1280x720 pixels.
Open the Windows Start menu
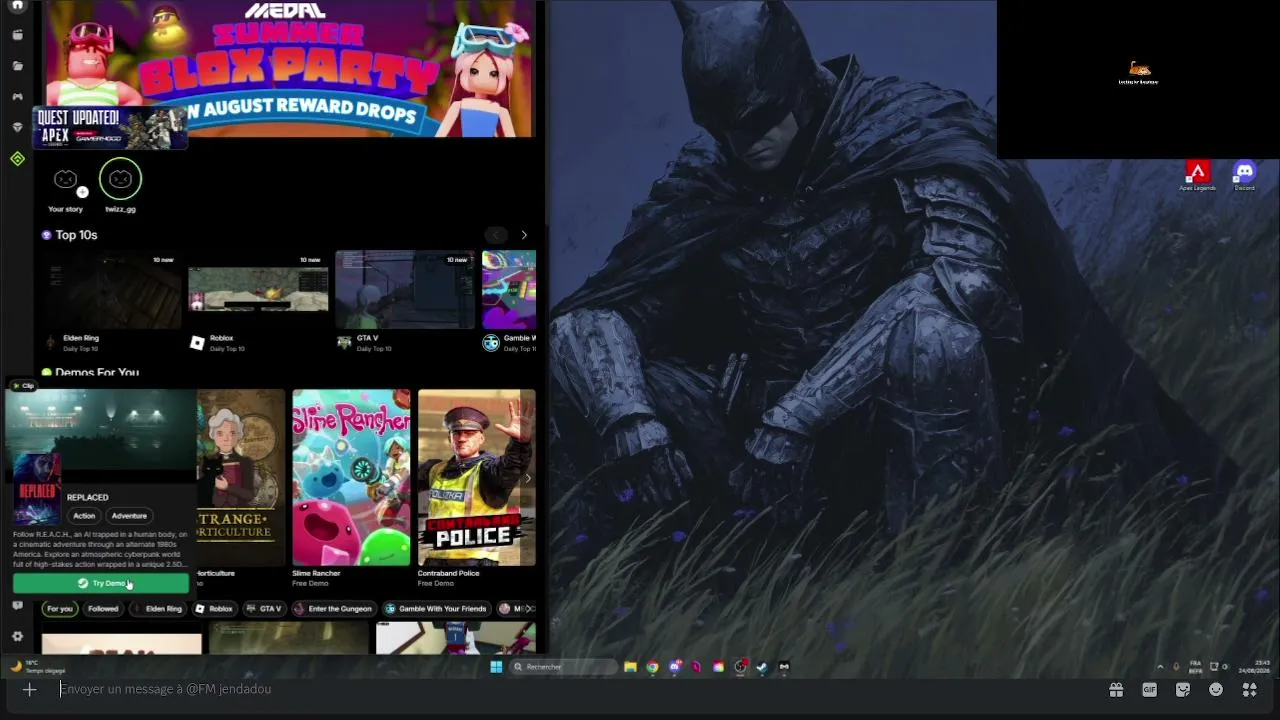(x=496, y=667)
